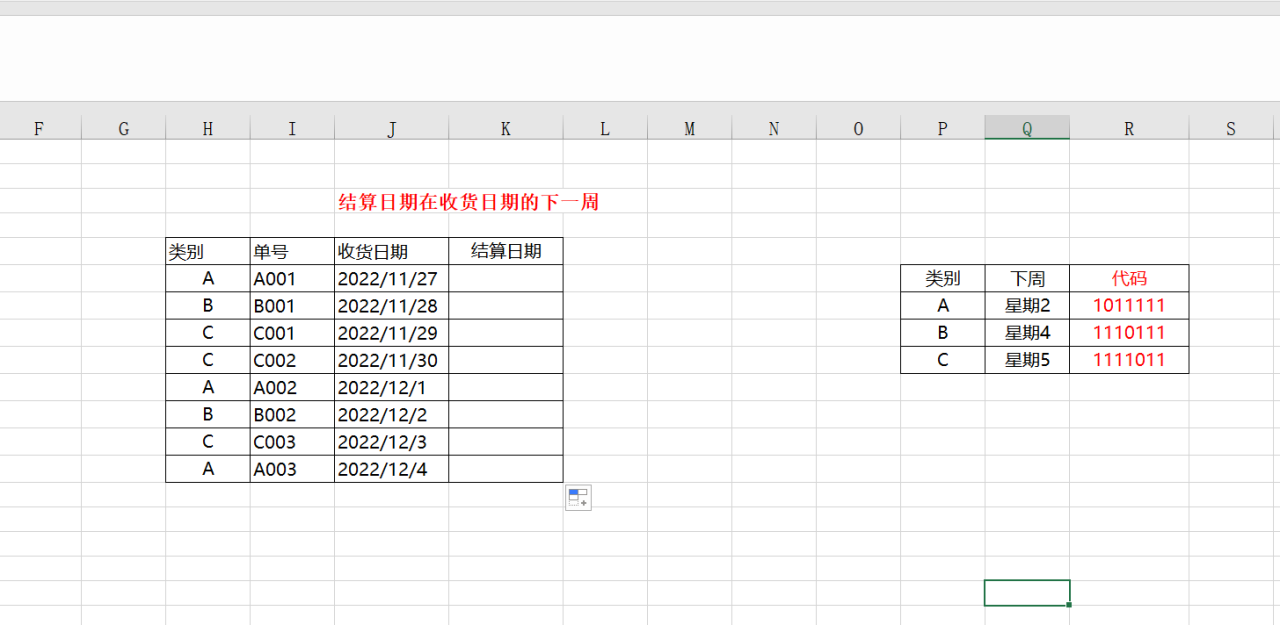Click the 收货日期 header cell
The width and height of the screenshot is (1280, 625).
[392, 251]
